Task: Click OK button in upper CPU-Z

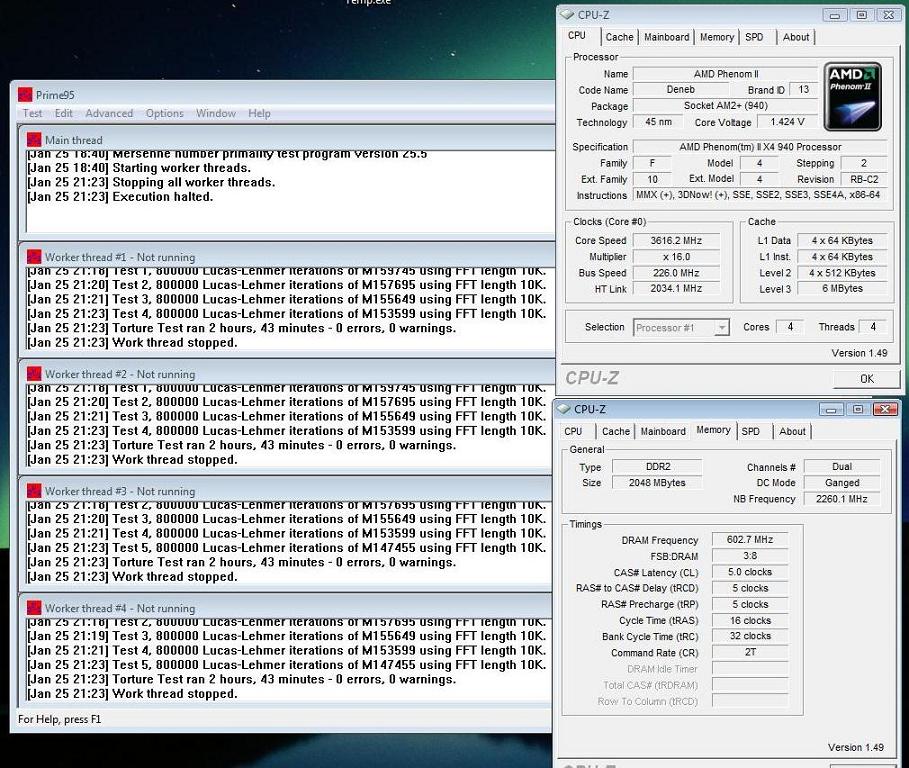Action: click(867, 378)
